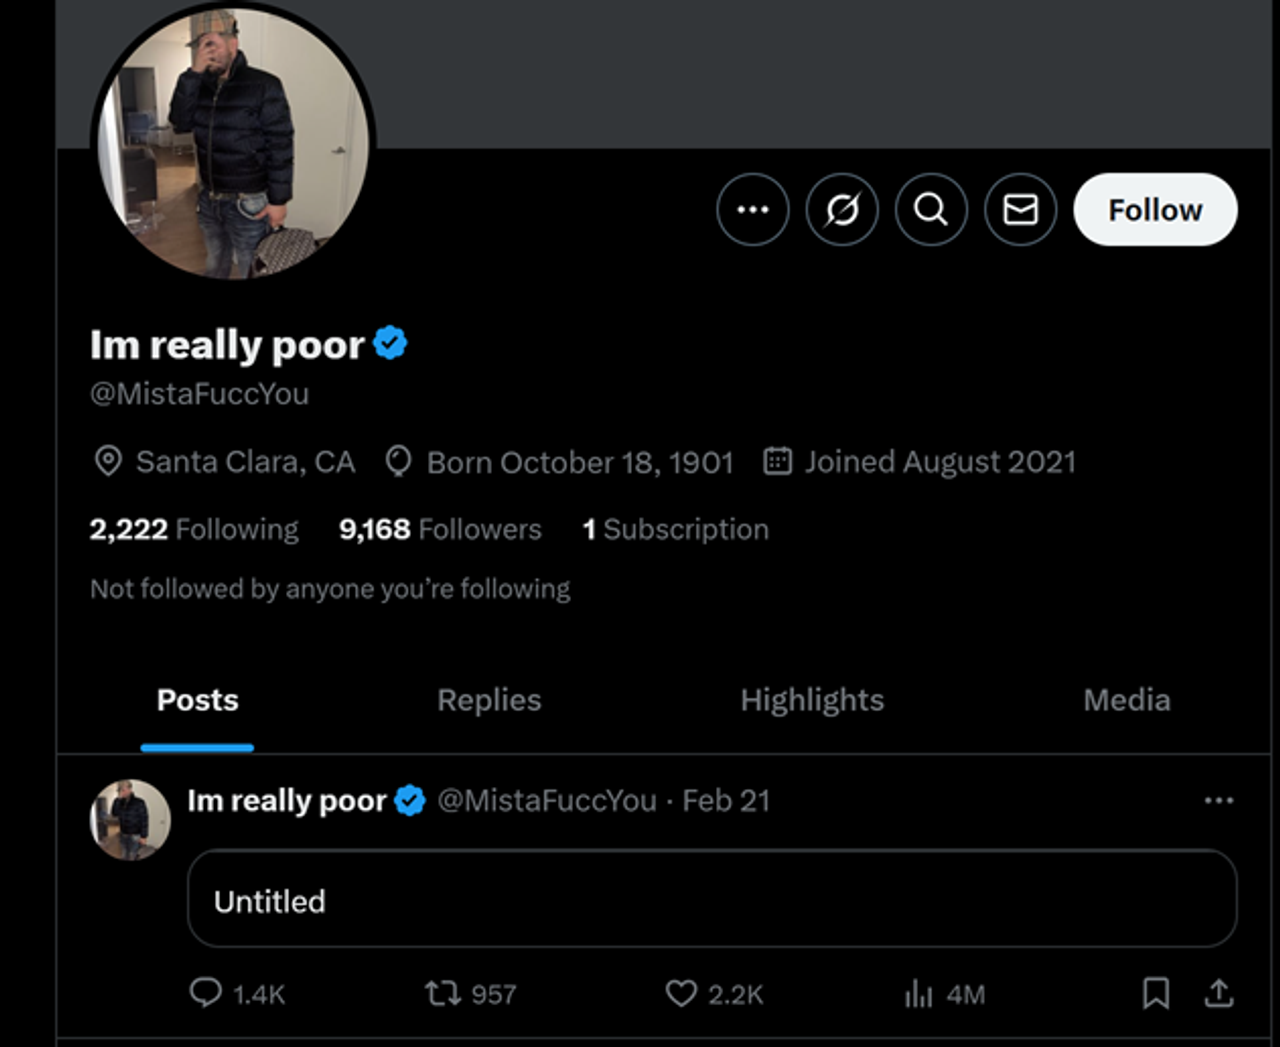The image size is (1280, 1047).
Task: View the 2,222 Following list
Action: (194, 529)
